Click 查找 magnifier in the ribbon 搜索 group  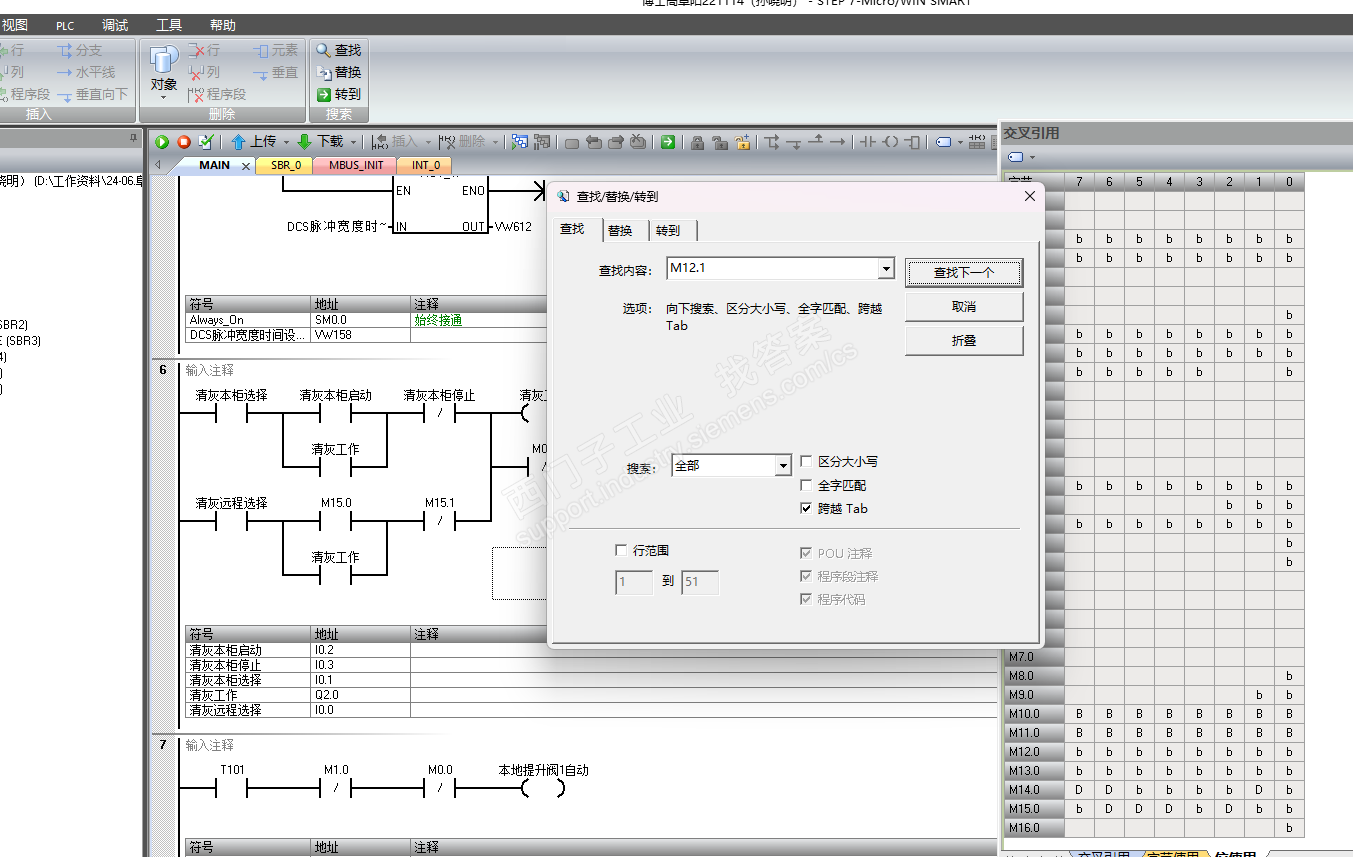coord(338,50)
